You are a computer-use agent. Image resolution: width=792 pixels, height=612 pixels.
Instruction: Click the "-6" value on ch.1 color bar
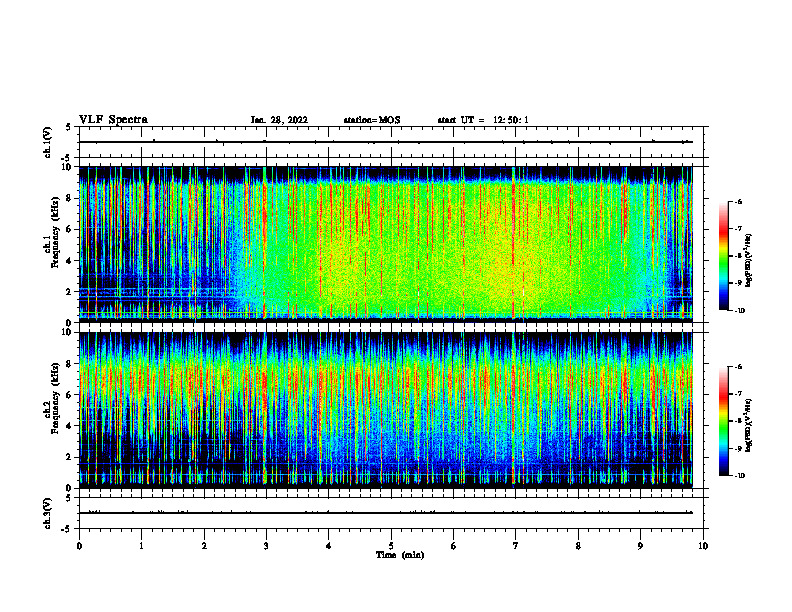(738, 201)
